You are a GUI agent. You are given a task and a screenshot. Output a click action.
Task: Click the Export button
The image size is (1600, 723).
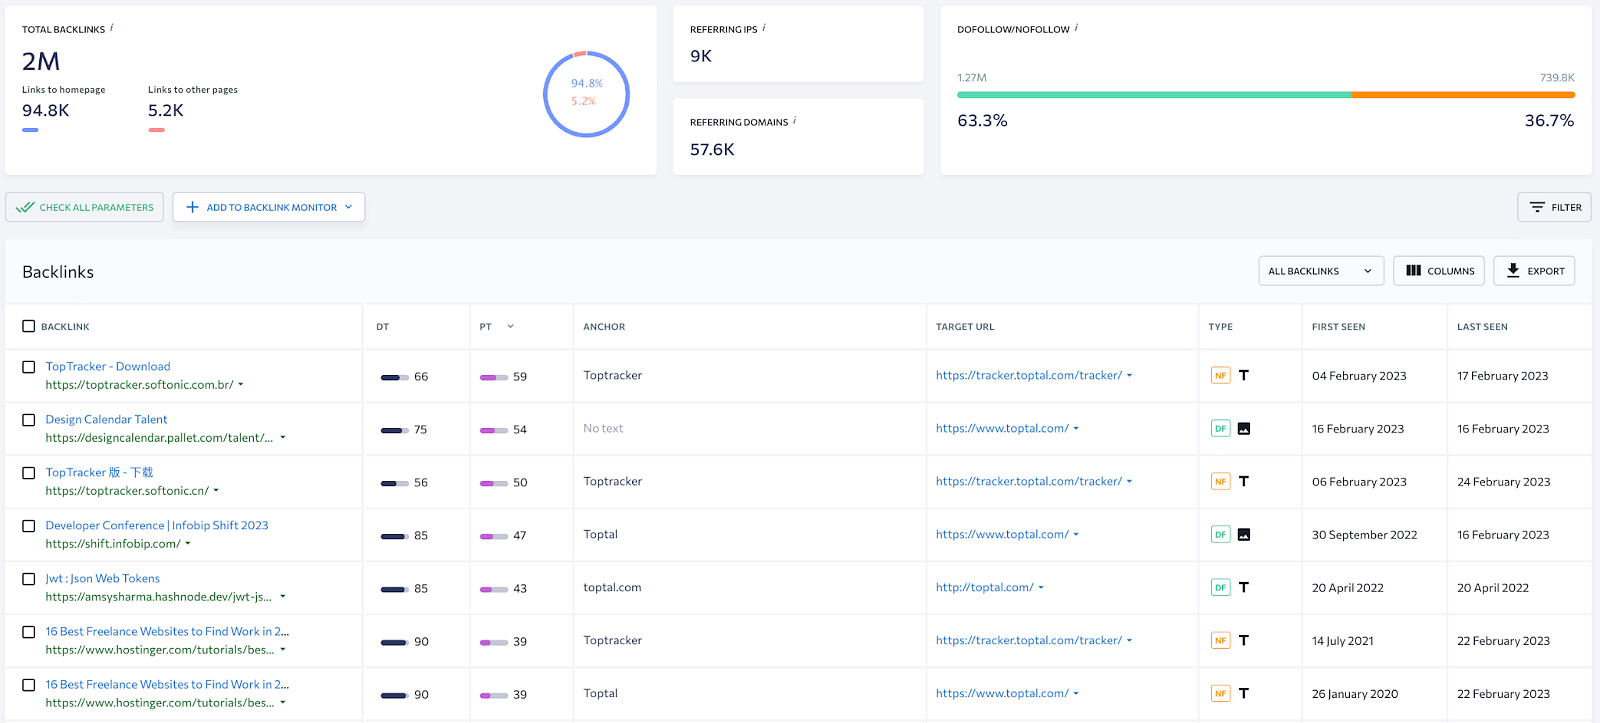(1534, 271)
